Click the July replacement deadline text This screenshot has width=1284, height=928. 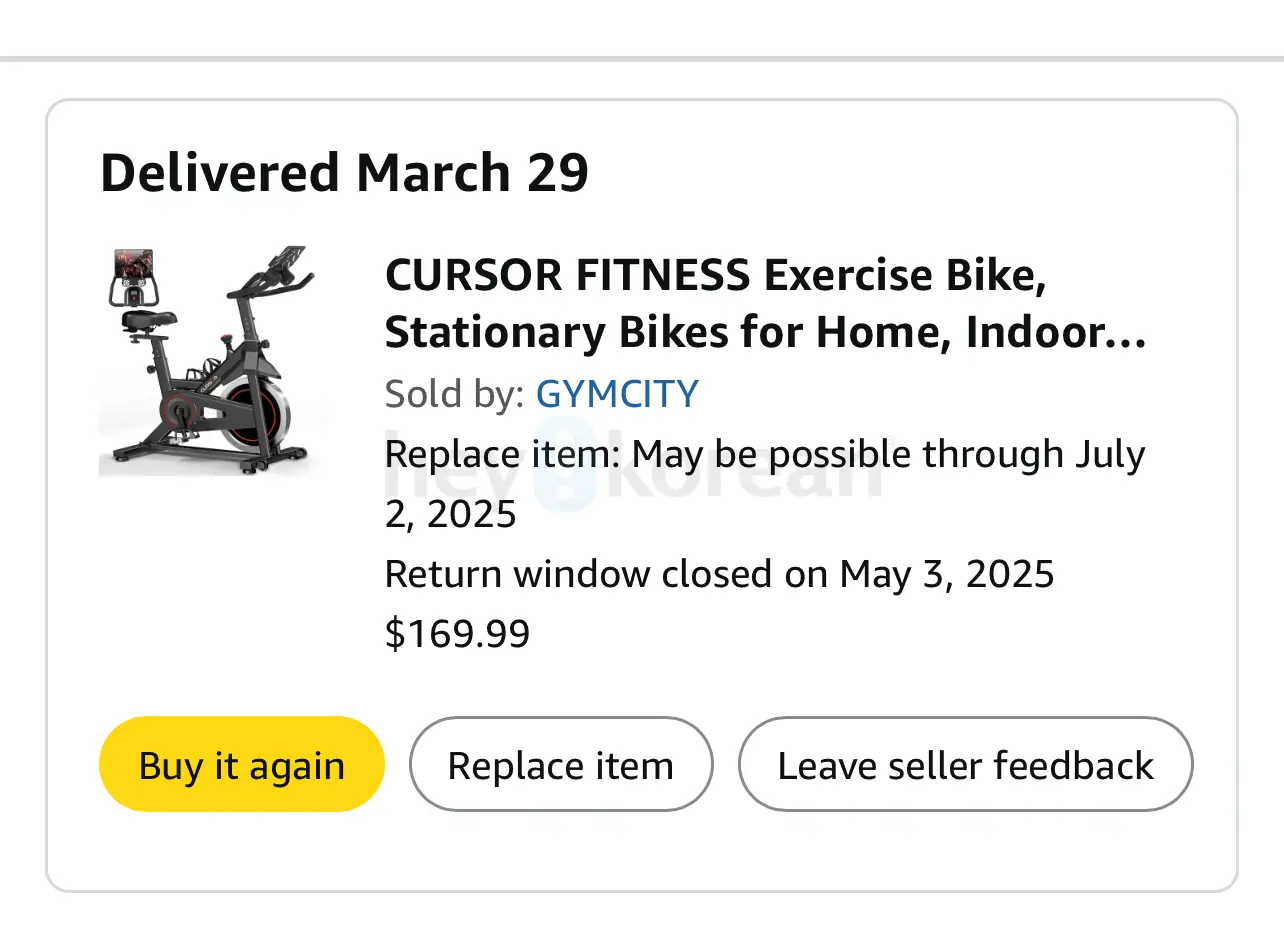point(1108,455)
